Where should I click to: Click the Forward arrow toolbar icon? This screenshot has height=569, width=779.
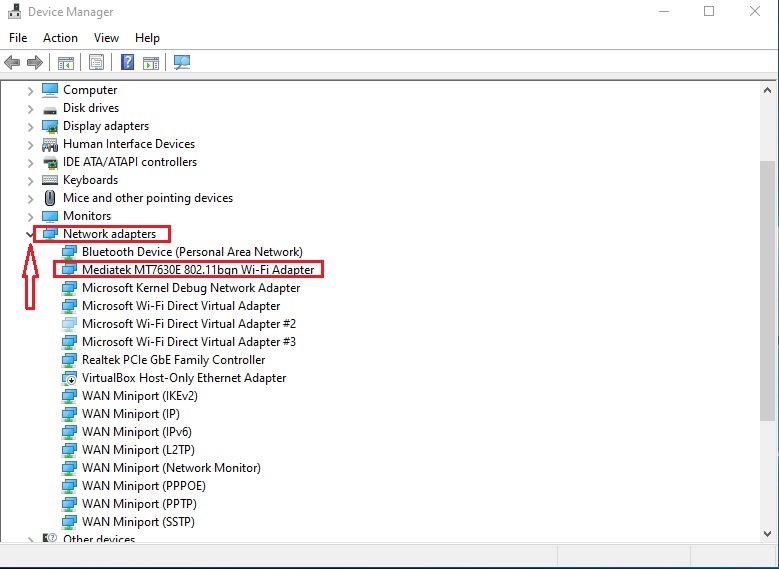point(35,62)
